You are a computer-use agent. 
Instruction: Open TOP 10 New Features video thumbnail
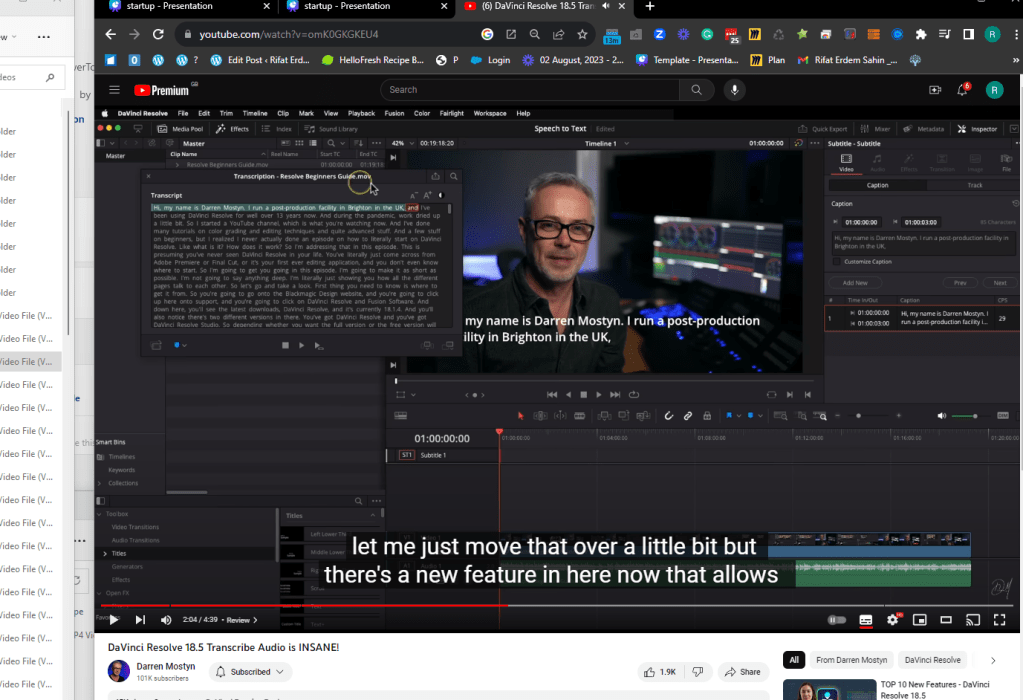[x=829, y=690]
